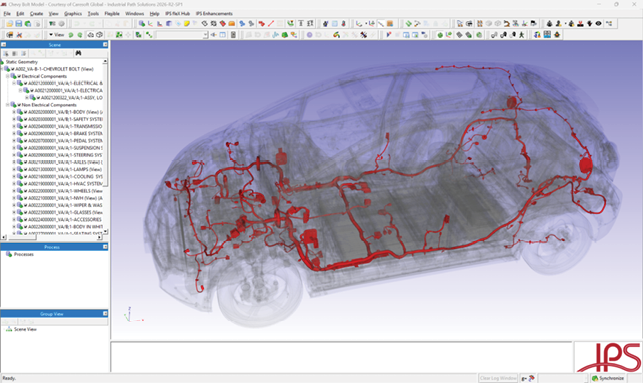This screenshot has height=383, width=643.
Task: Open the Flexible menu
Action: [112, 14]
